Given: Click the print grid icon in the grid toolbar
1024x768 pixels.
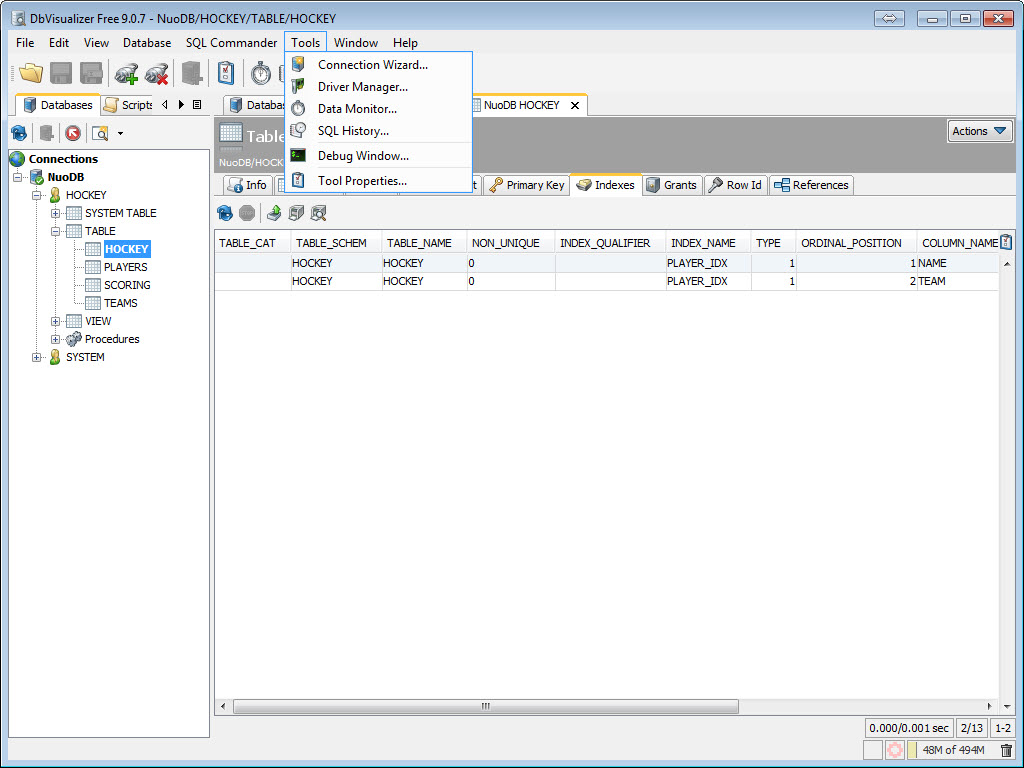Looking at the screenshot, I should click(x=296, y=213).
